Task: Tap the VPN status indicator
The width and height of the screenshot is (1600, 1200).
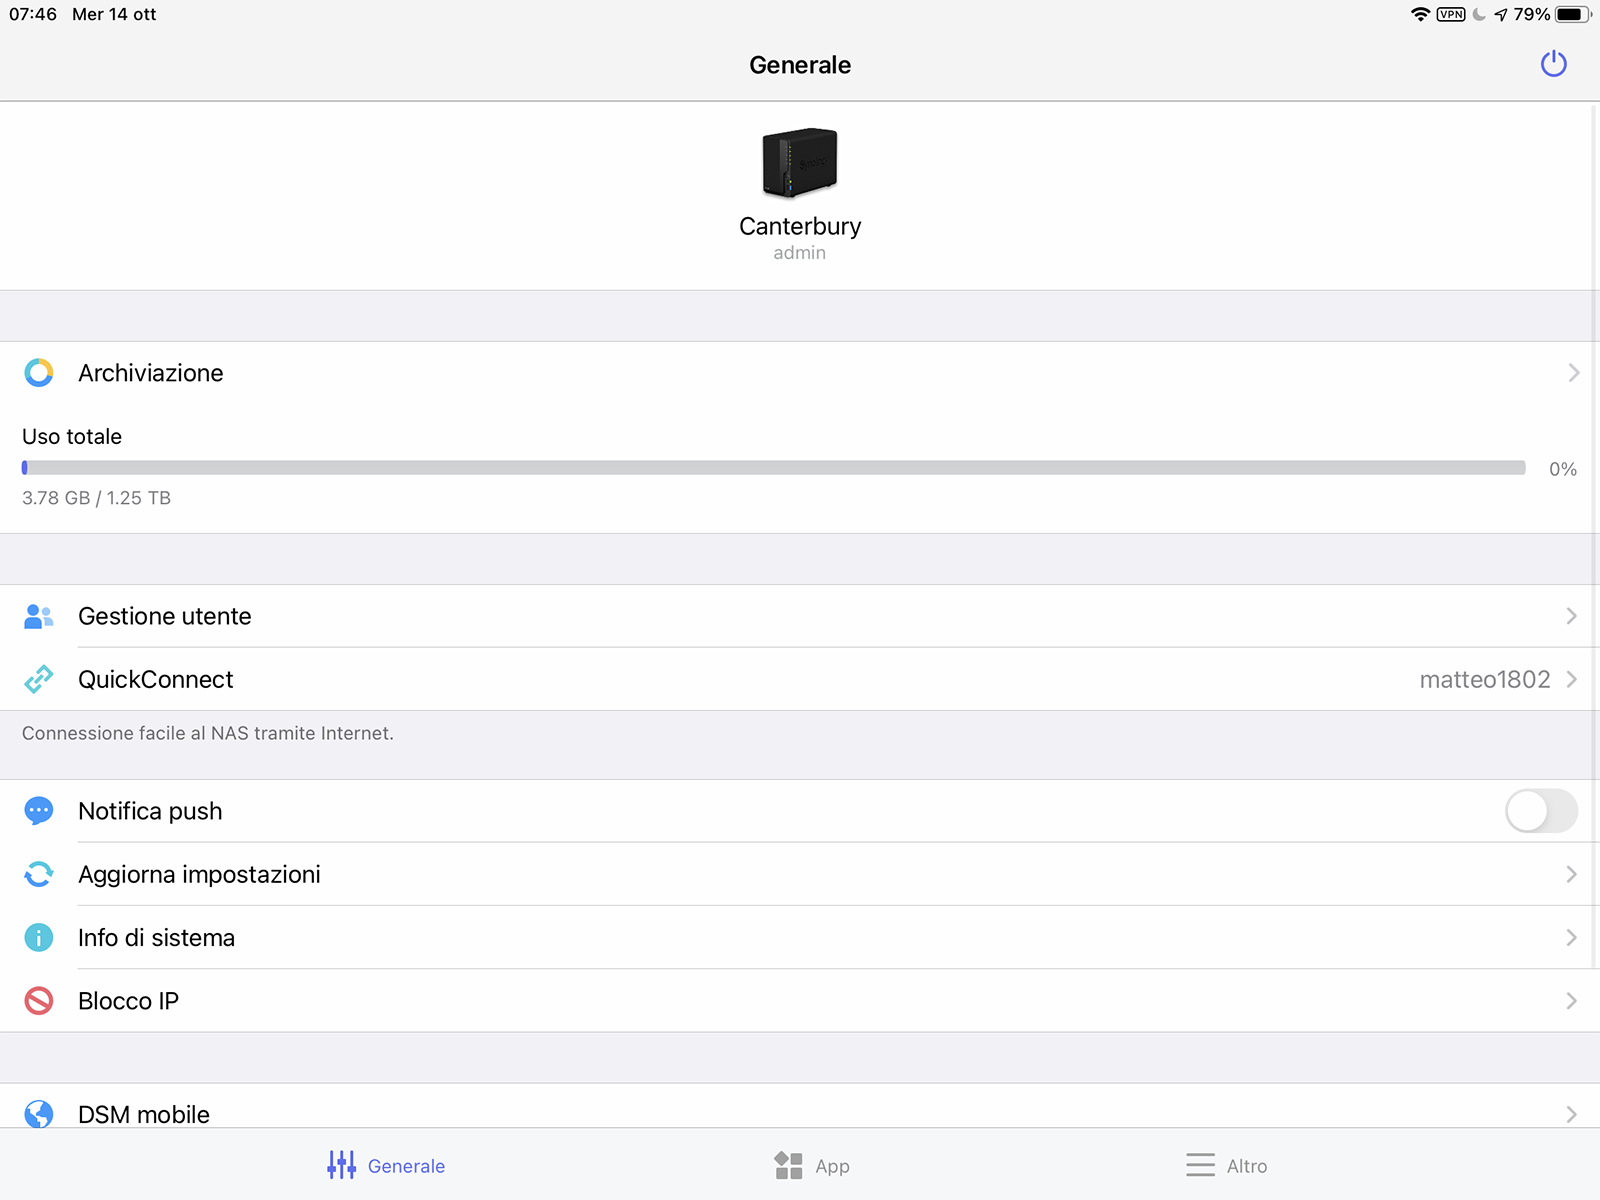Action: (x=1451, y=14)
